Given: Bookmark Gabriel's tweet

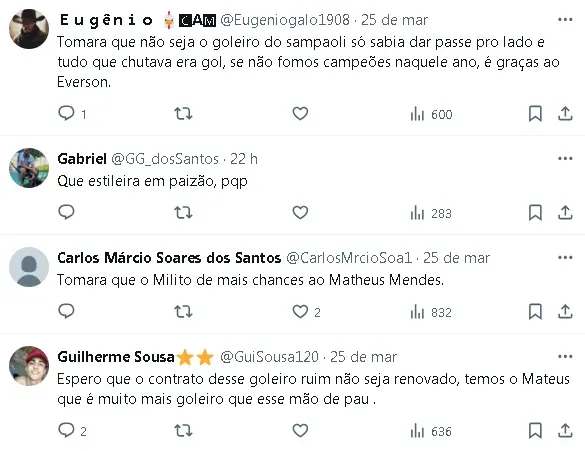Looking at the screenshot, I should [x=535, y=213].
